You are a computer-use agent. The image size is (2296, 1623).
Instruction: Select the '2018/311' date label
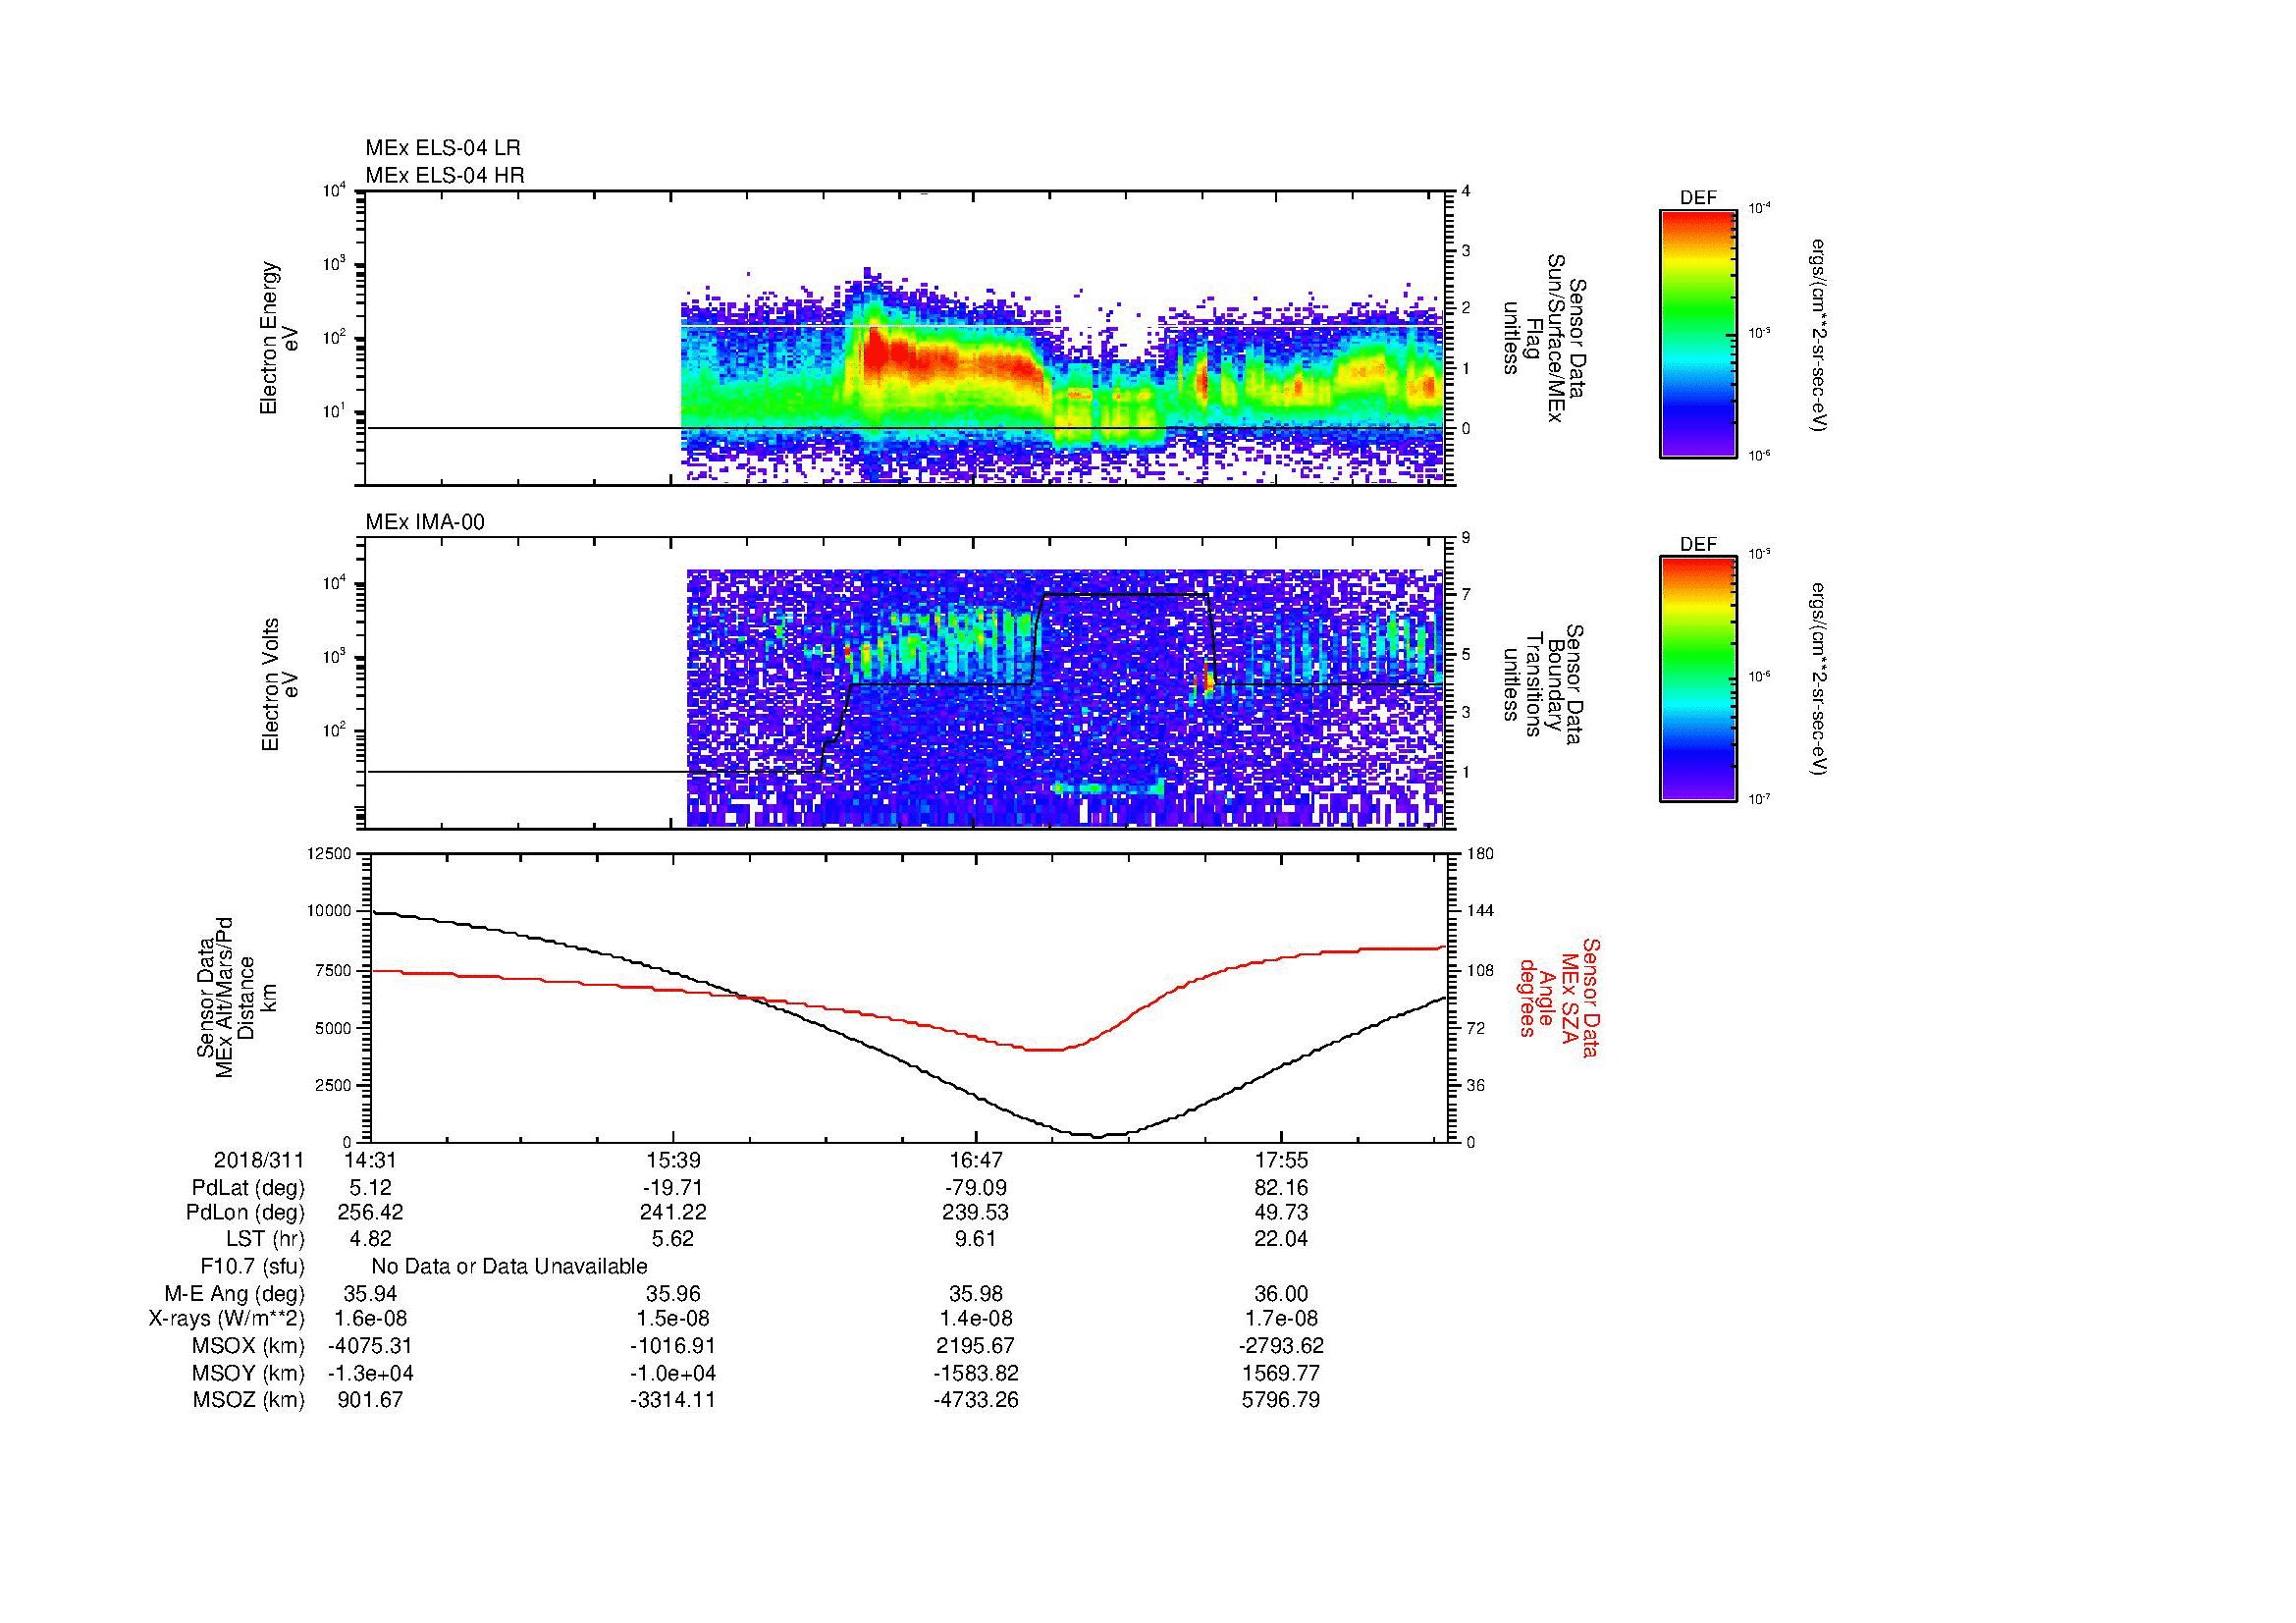click(x=259, y=1160)
